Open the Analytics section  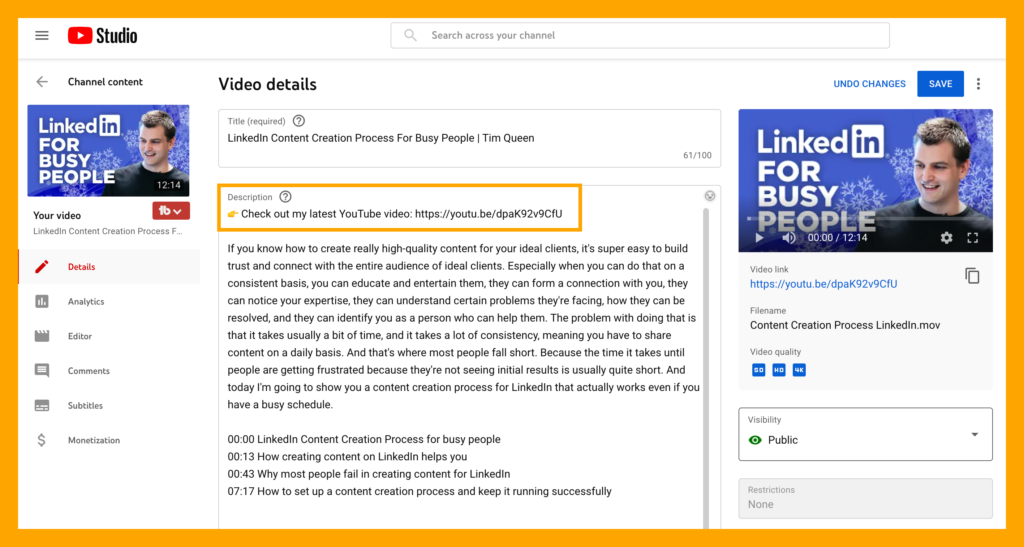[109, 301]
